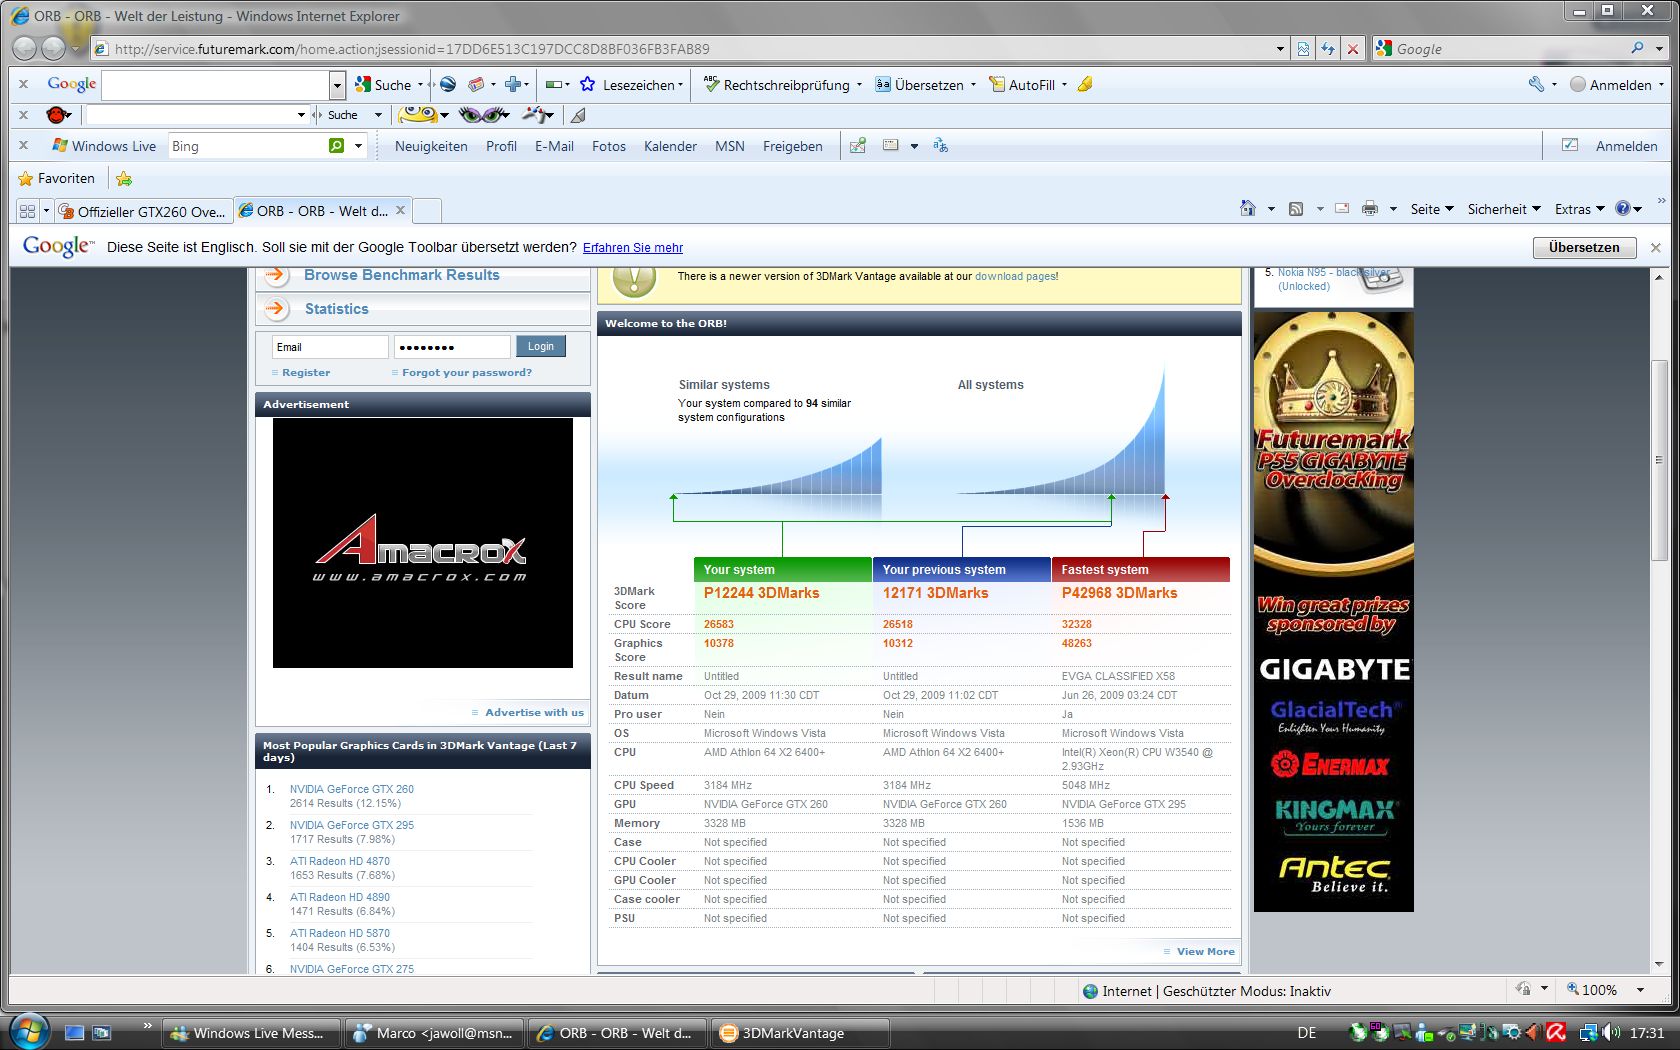1680x1050 pixels.
Task: Open the Google toolbar wrench settings
Action: tap(1536, 85)
